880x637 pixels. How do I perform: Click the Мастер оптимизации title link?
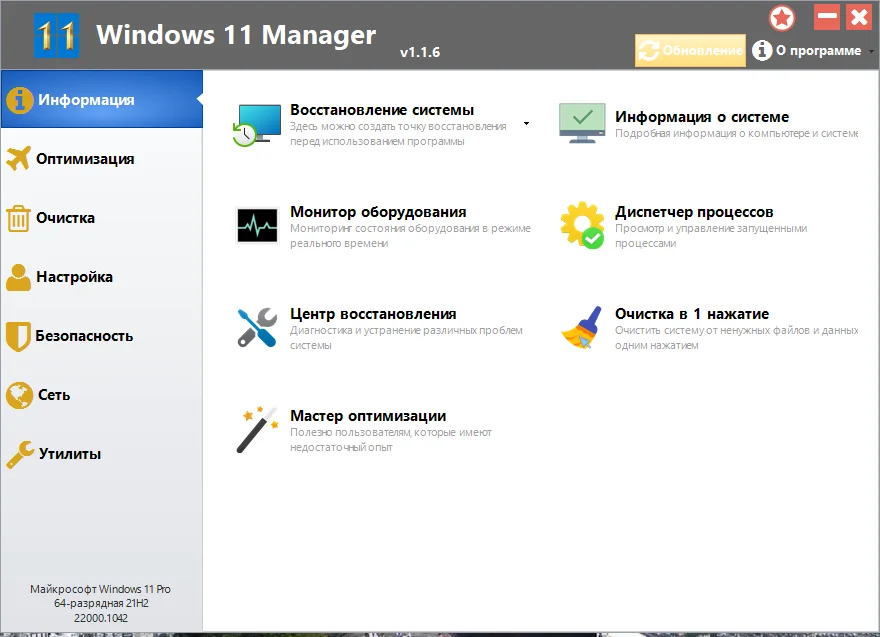(368, 416)
